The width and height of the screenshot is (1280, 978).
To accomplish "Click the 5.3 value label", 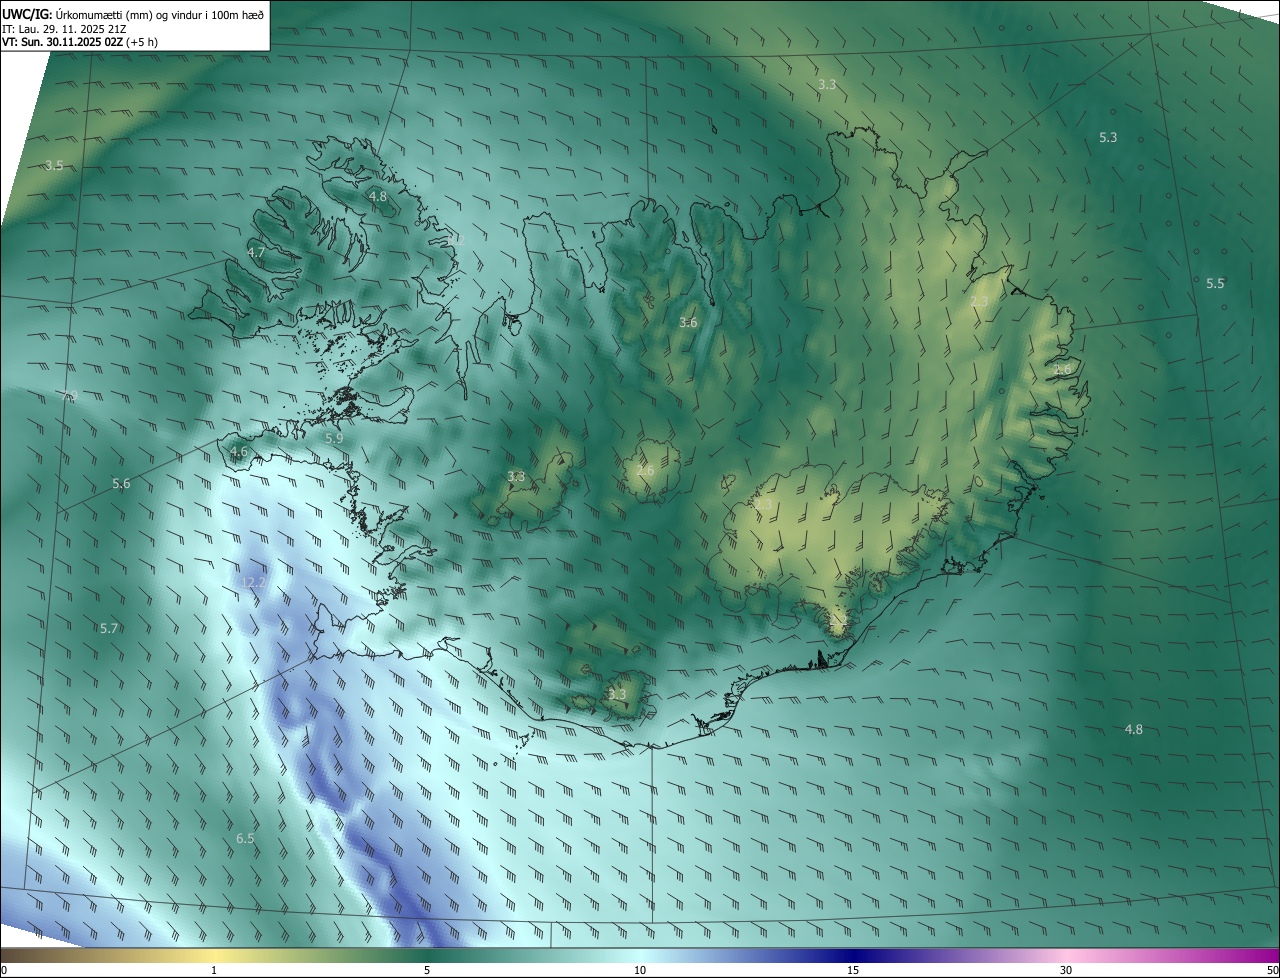I will pos(1108,137).
